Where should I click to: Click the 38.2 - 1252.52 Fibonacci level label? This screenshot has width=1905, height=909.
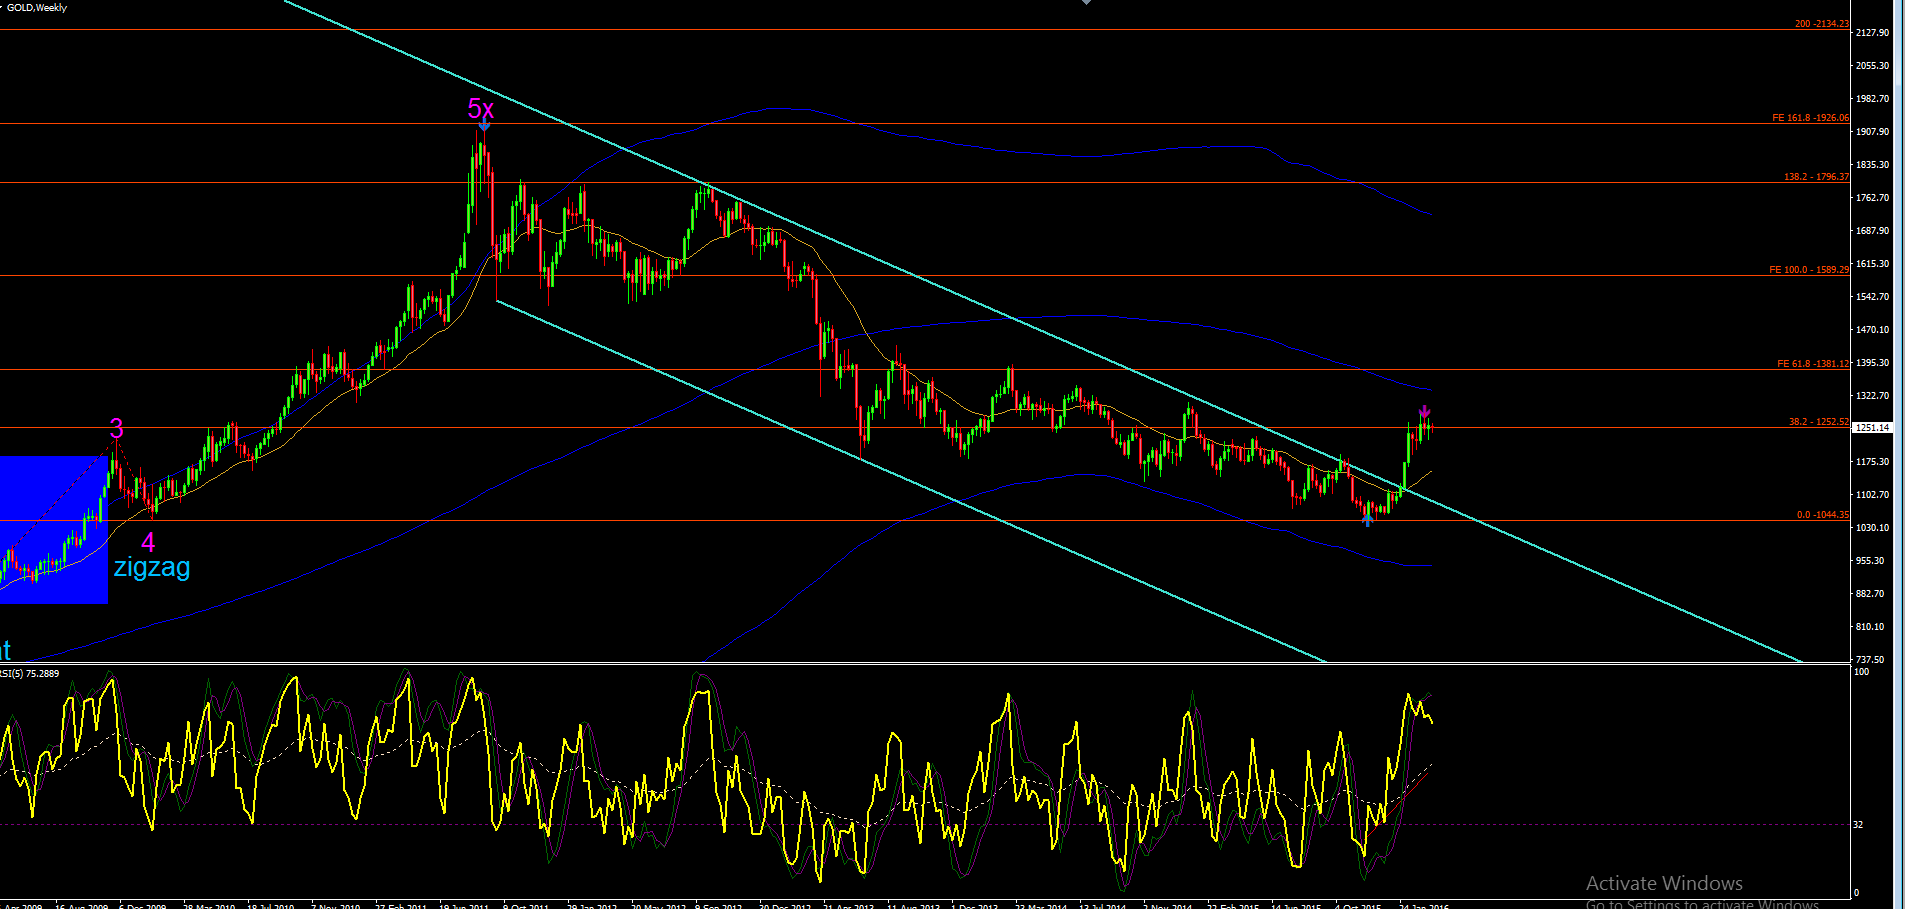[x=1819, y=422]
